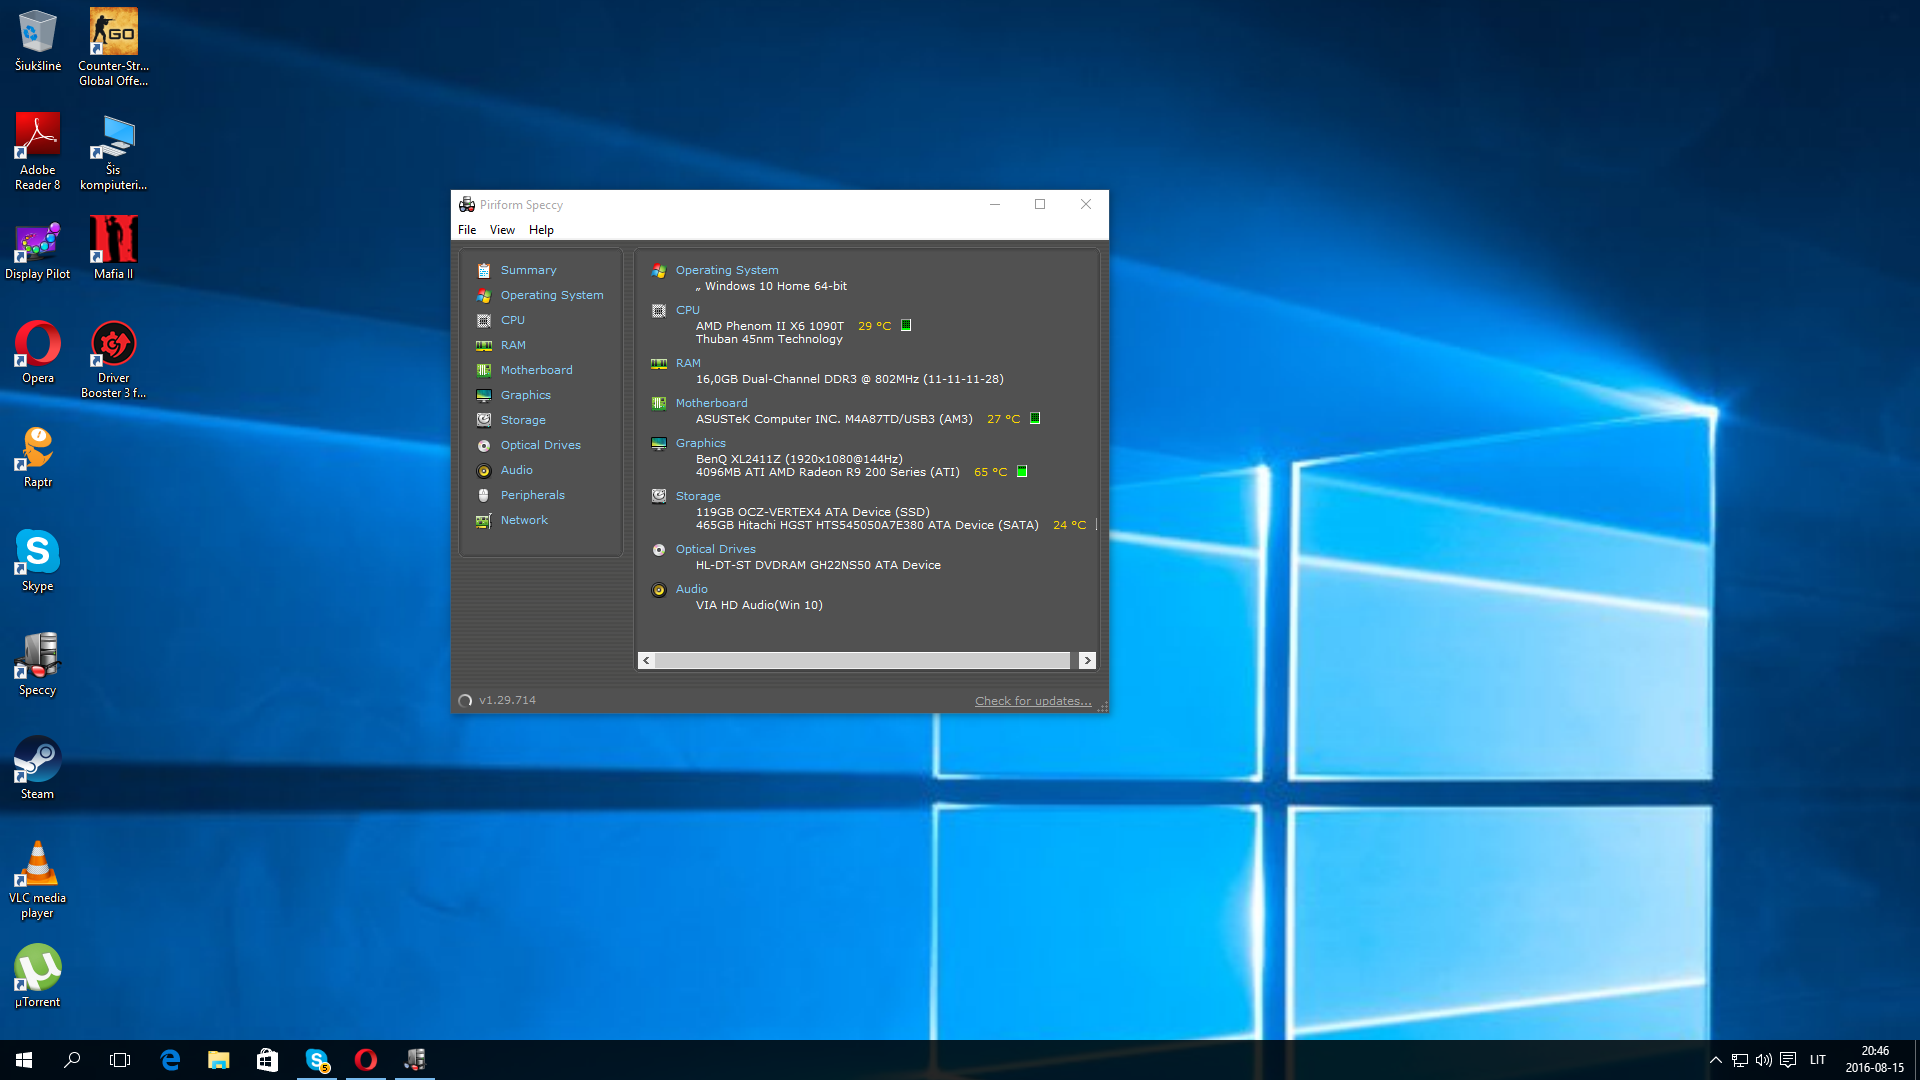Click the CPU heading link in summary
Viewport: 1920px width, 1080px height.
pos(688,310)
